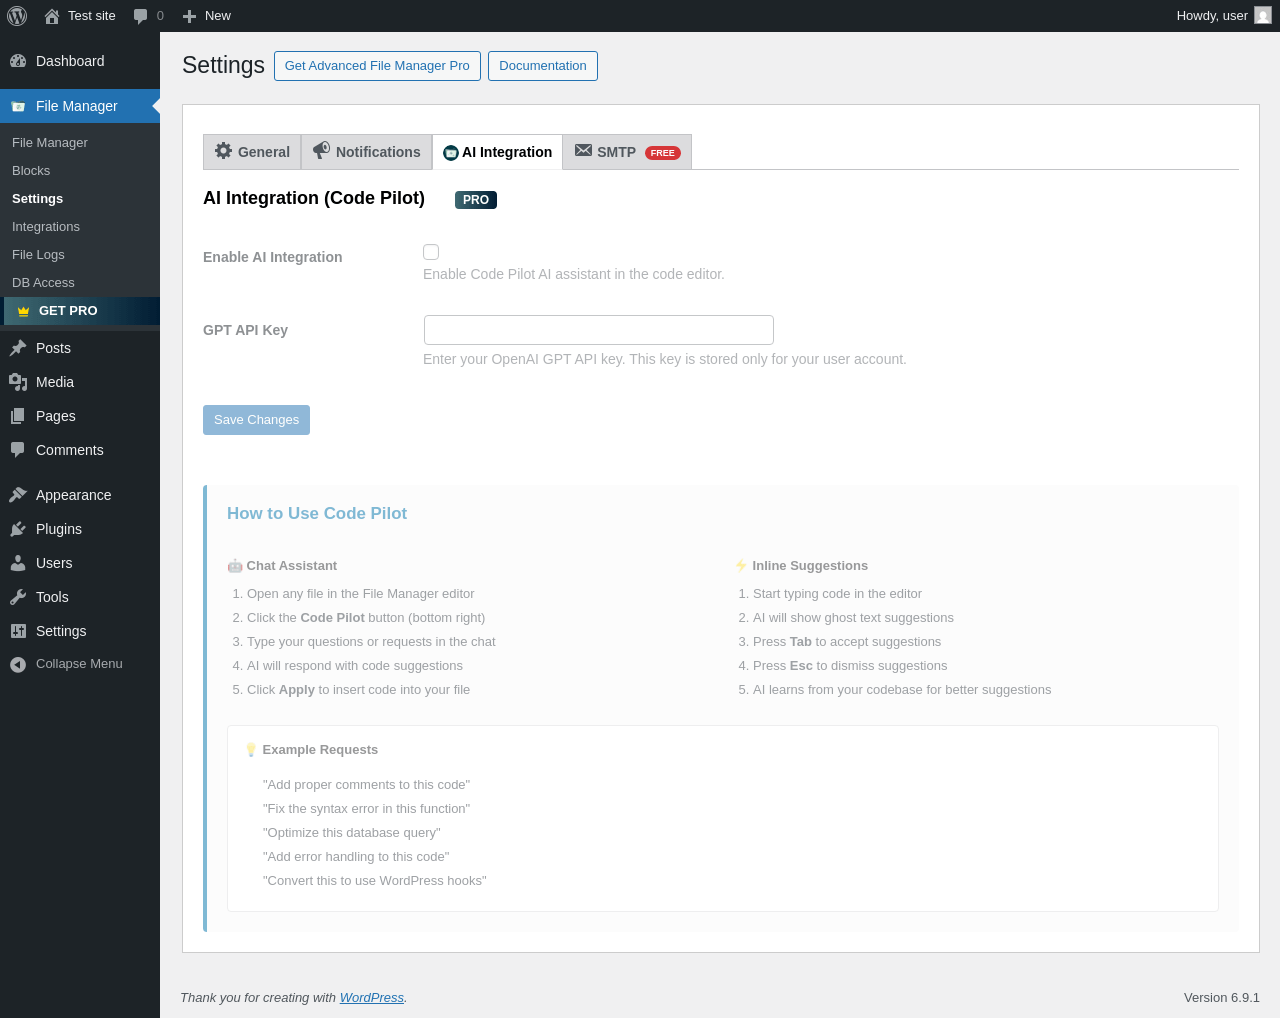Click the crown icon beside GET PRO

[23, 311]
